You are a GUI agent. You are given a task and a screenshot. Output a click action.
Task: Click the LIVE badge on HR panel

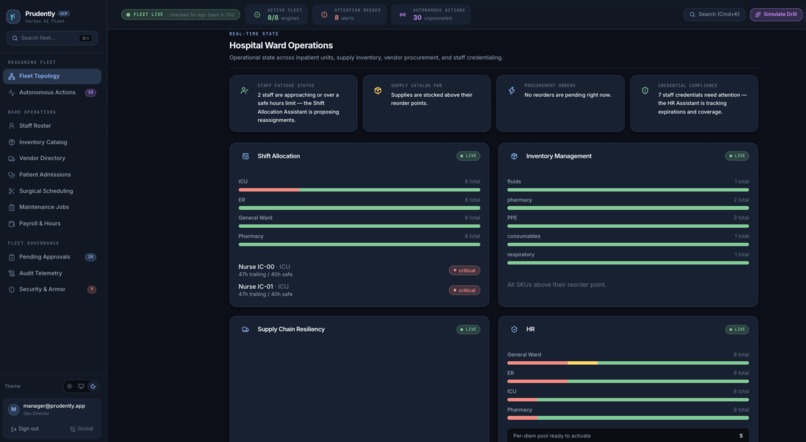[x=737, y=329]
